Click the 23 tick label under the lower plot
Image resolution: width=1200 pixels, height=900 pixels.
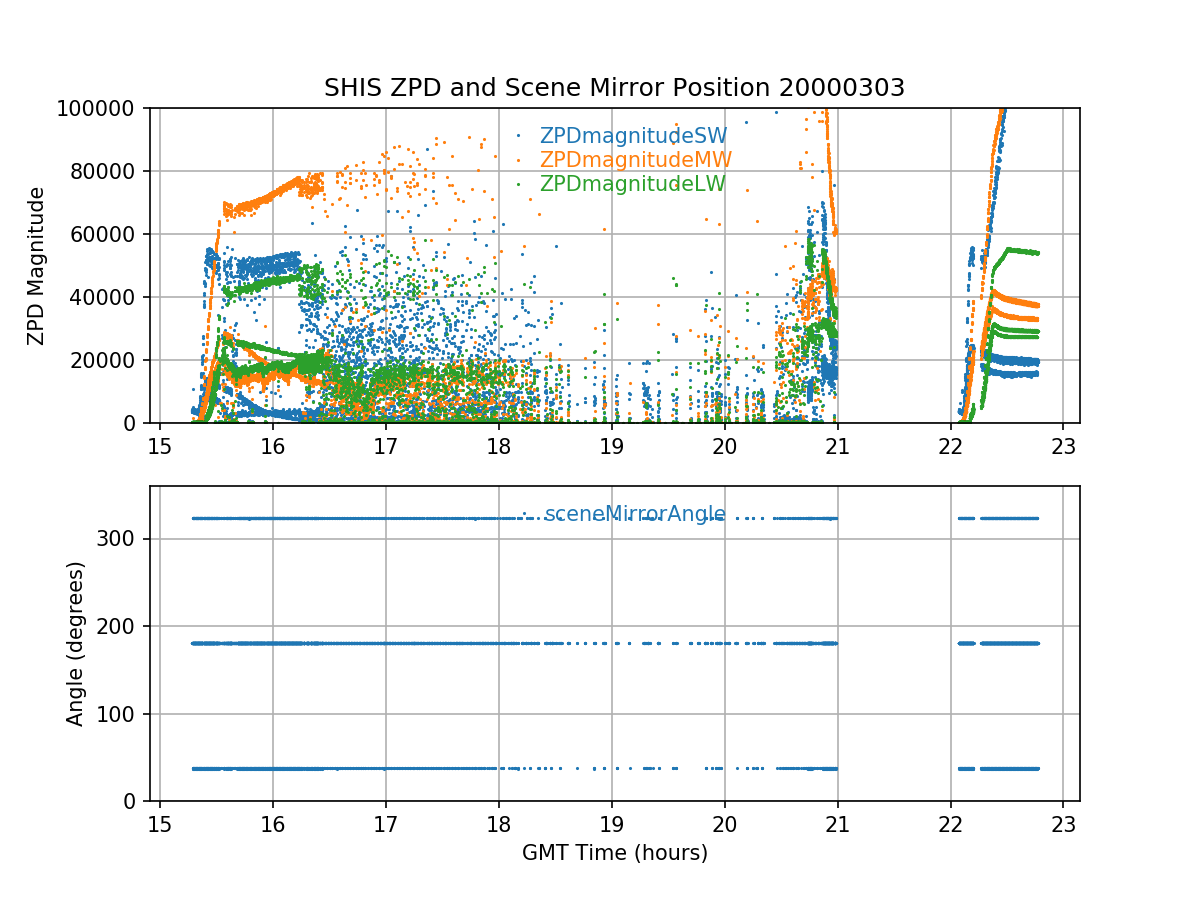click(x=1063, y=824)
